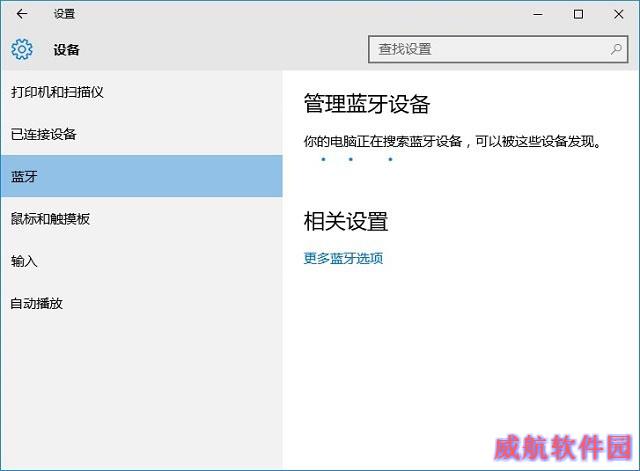The width and height of the screenshot is (640, 471).
Task: Click the 管理蓝牙设备 heading
Action: click(367, 104)
